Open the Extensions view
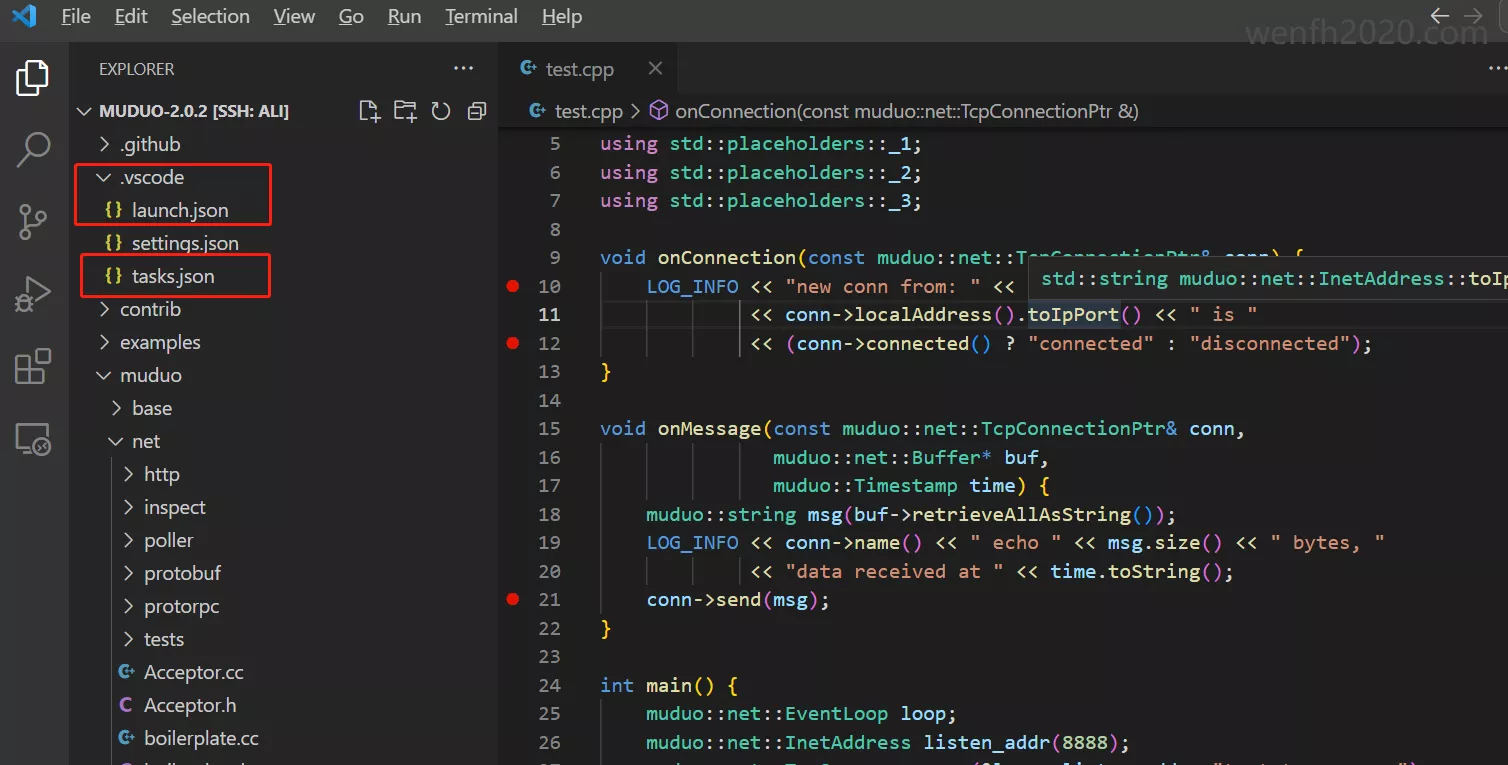Screen dimensions: 1508x765 coord(33,367)
